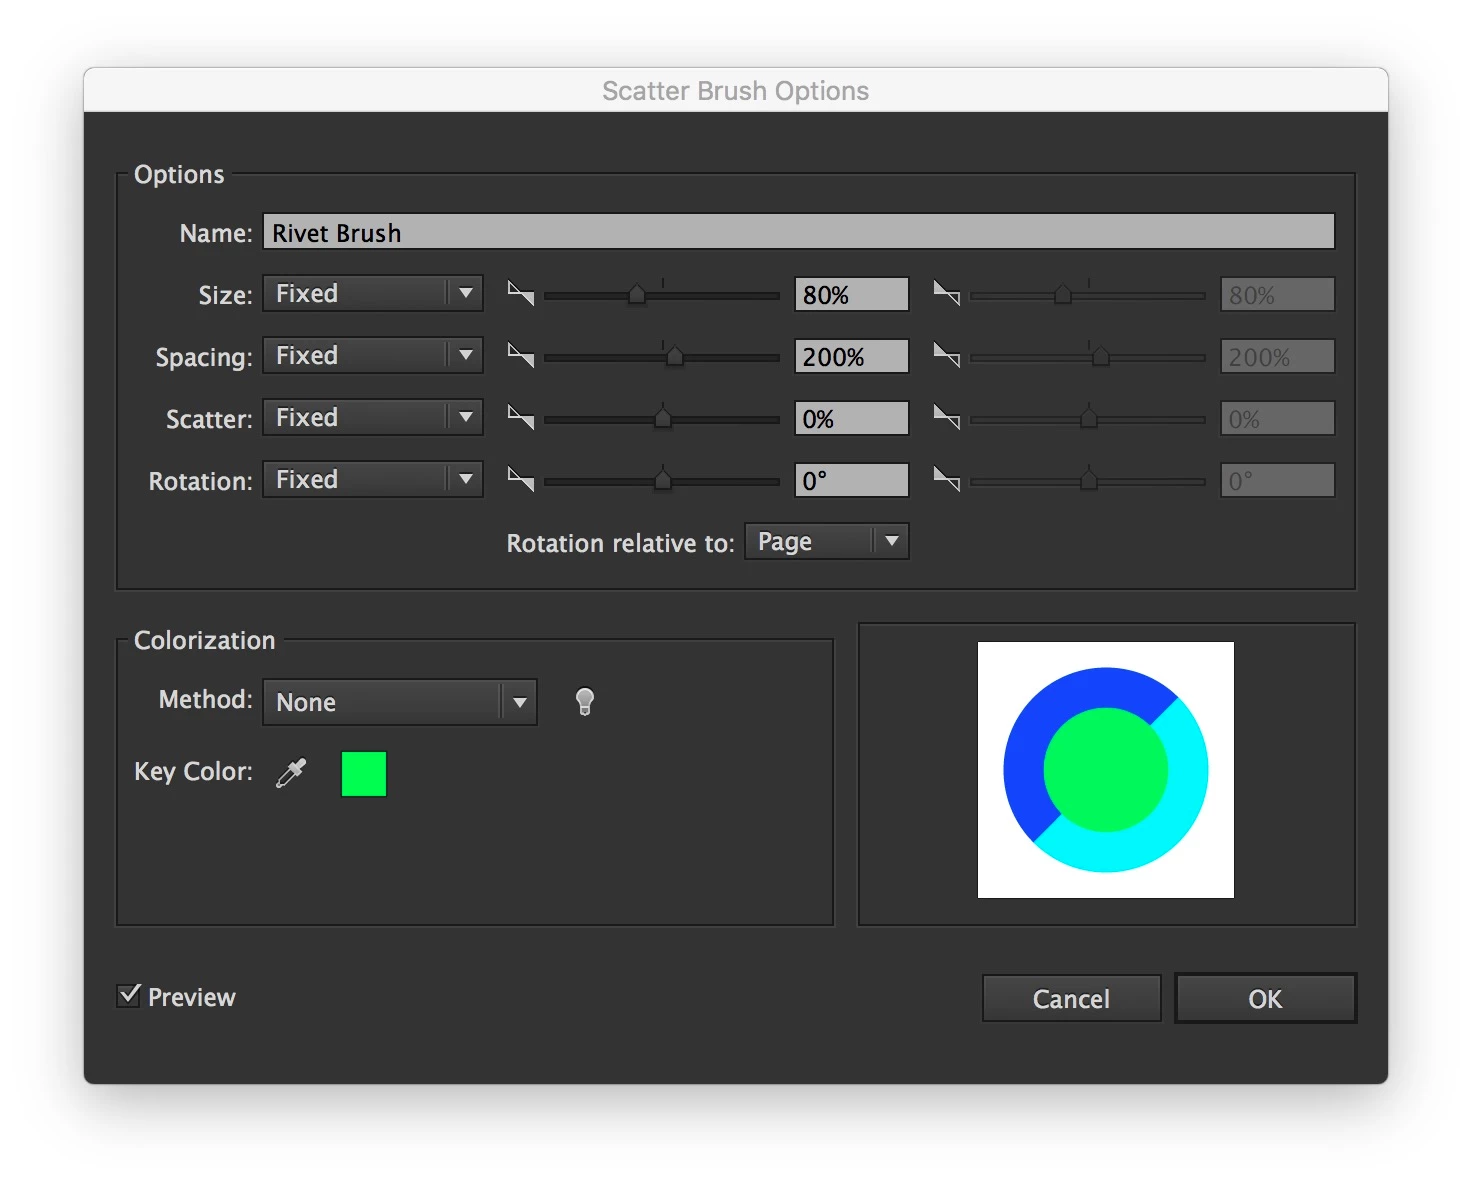Click the disabled Size 80% maximum field
Image resolution: width=1472 pixels, height=1184 pixels.
1278,295
